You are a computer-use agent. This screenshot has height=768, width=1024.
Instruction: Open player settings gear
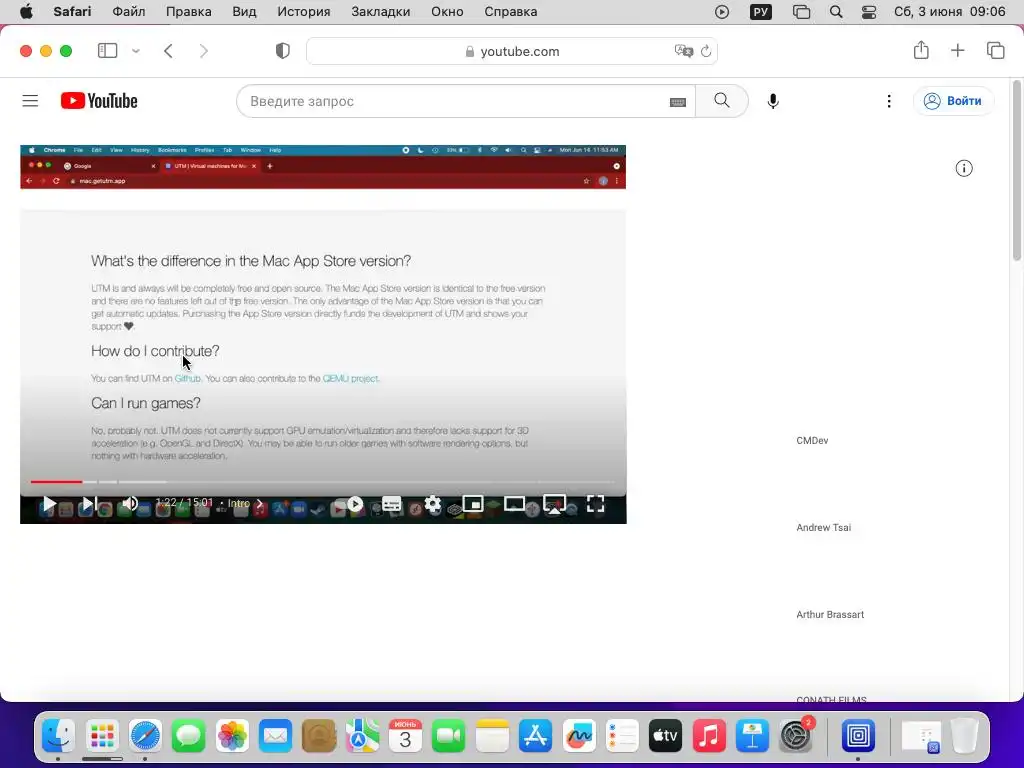[x=432, y=504]
